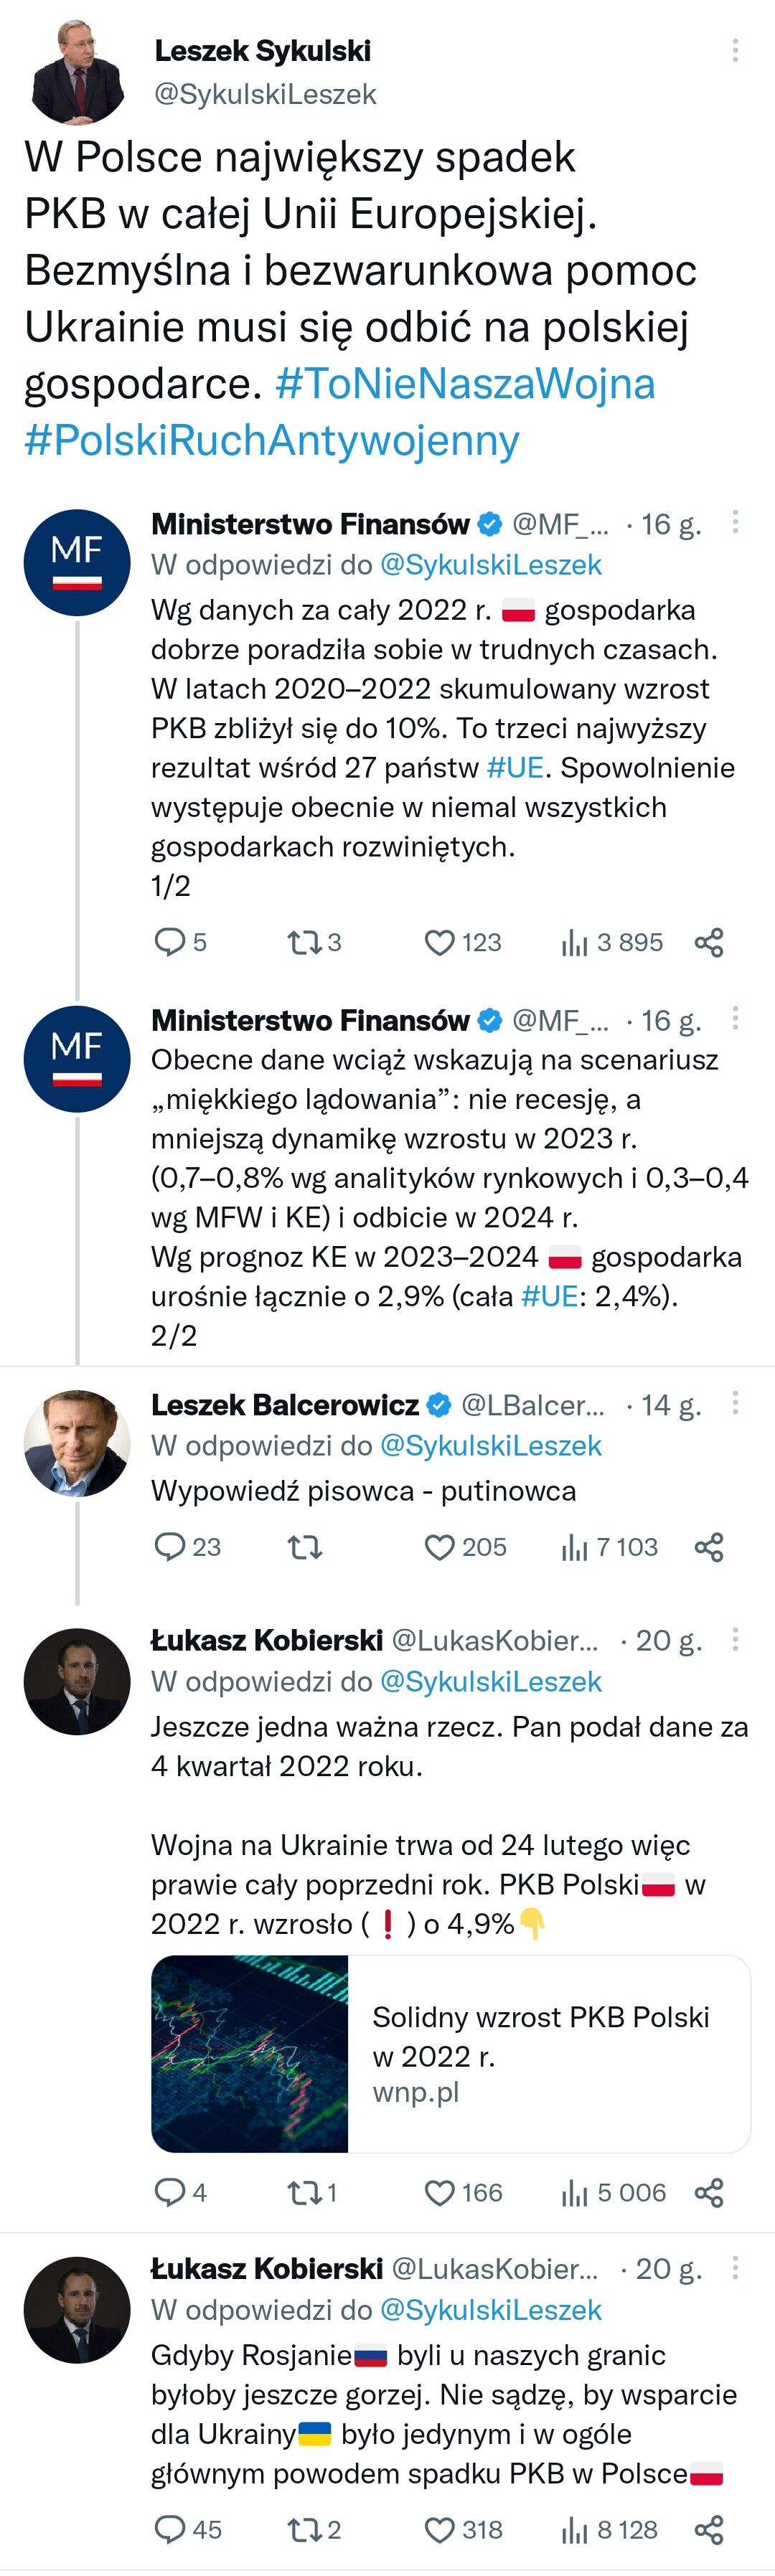The image size is (775, 2576).
Task: Share Leszek Balcerowicz's reply
Action: 708,1547
